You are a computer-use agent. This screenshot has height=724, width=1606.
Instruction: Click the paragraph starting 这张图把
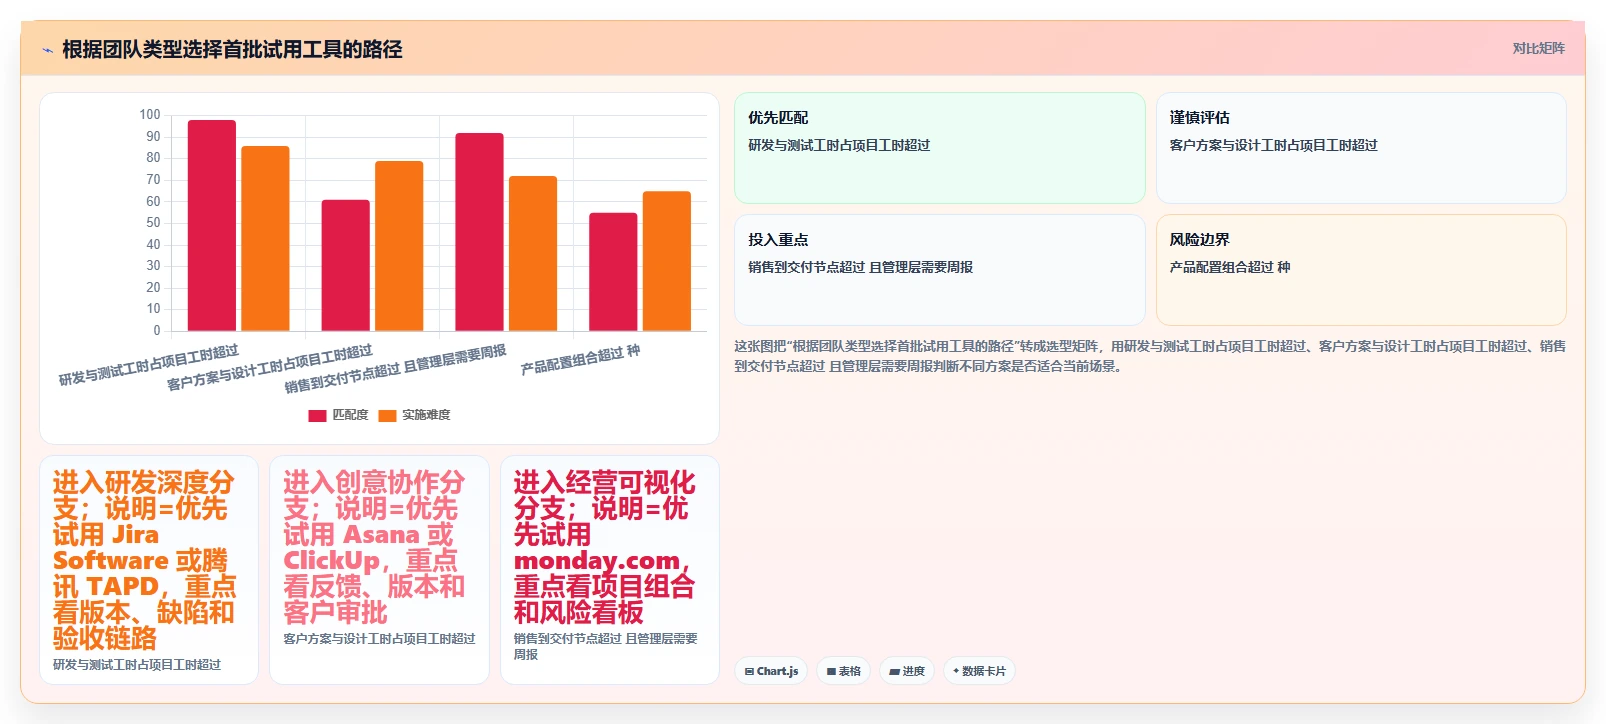point(1150,356)
